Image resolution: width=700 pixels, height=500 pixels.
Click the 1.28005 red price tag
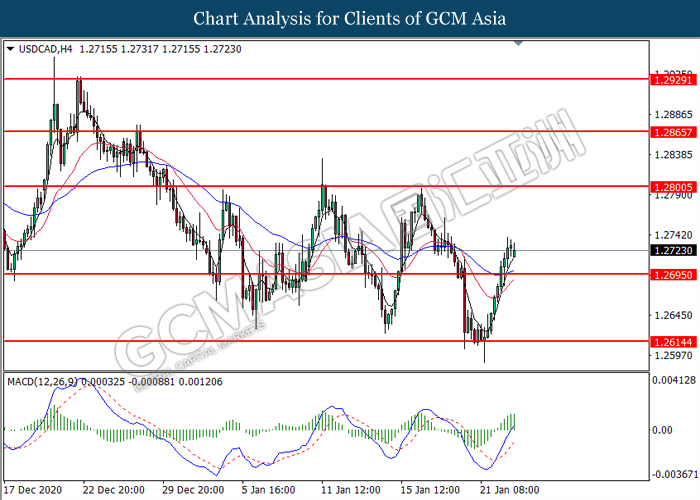click(x=671, y=186)
